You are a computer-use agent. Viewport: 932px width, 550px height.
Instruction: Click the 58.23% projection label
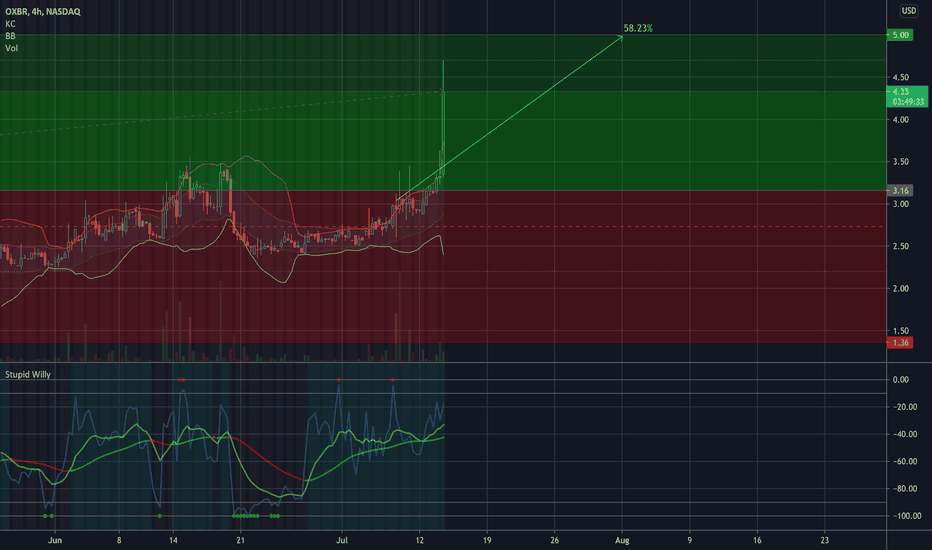tap(638, 28)
